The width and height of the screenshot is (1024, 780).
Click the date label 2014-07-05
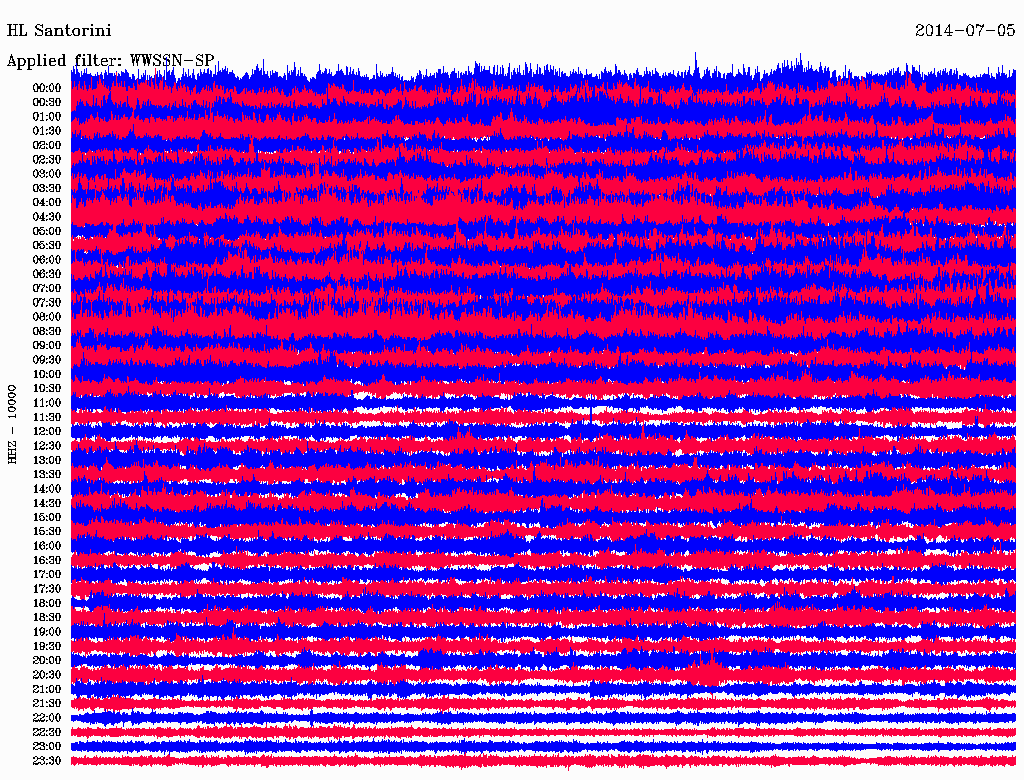(965, 31)
